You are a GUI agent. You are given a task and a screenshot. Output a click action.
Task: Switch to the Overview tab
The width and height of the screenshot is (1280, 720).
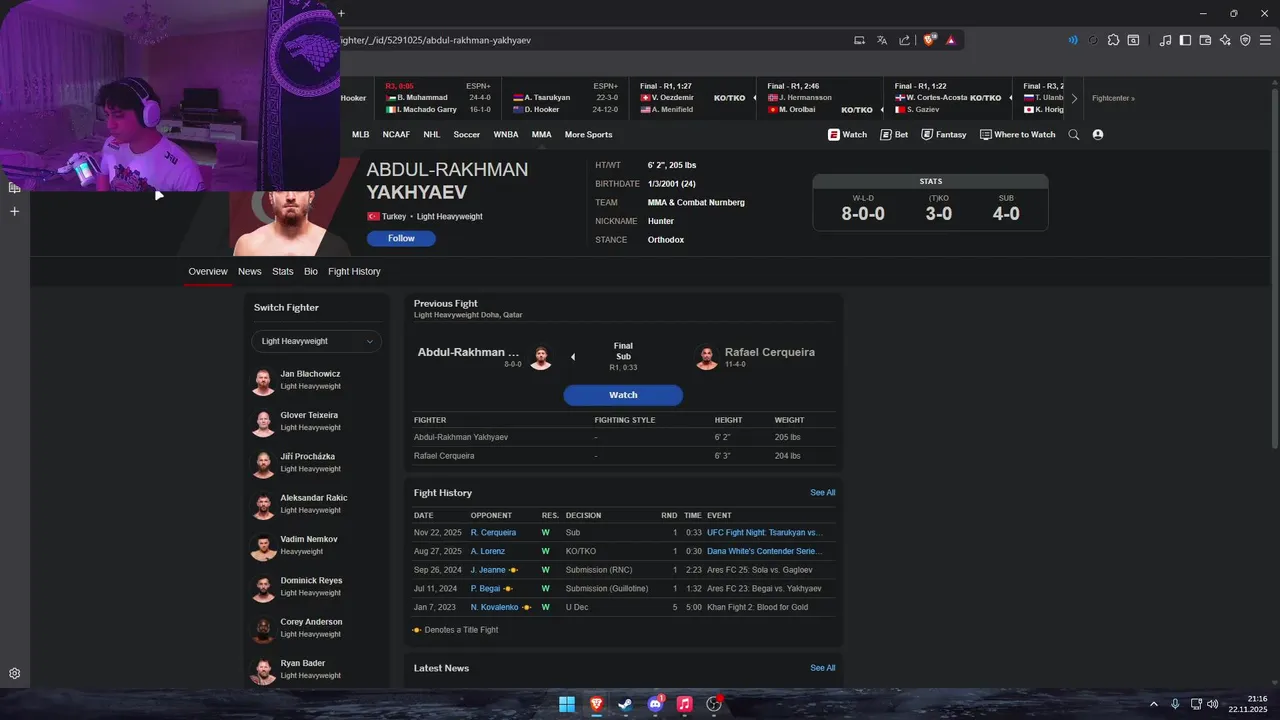tap(208, 271)
